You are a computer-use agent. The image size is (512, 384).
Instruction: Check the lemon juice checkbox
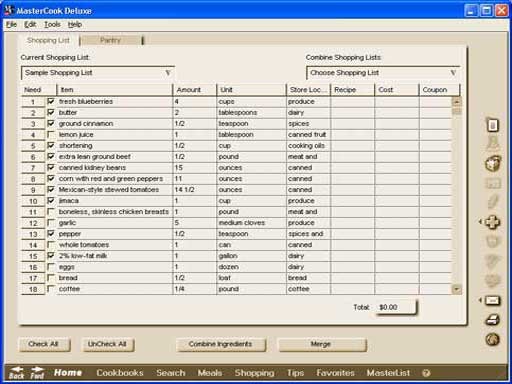tap(51, 134)
